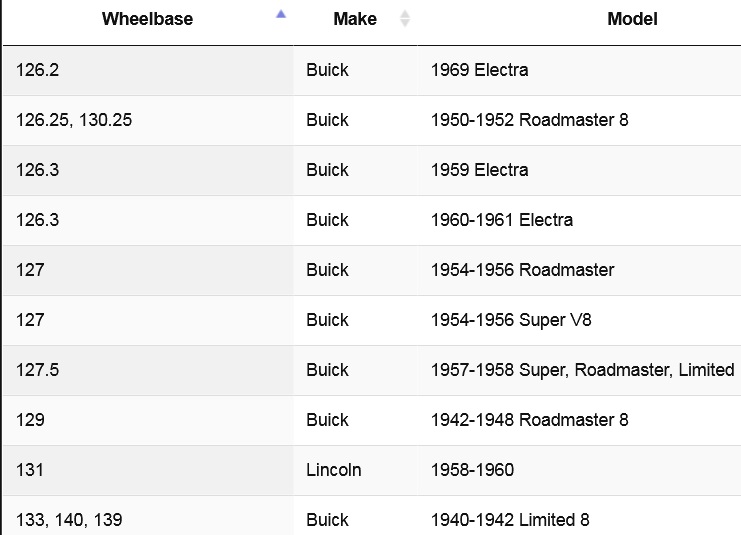The height and width of the screenshot is (535, 741).
Task: Click the 1959 Electra row model
Action: pyautogui.click(x=479, y=170)
